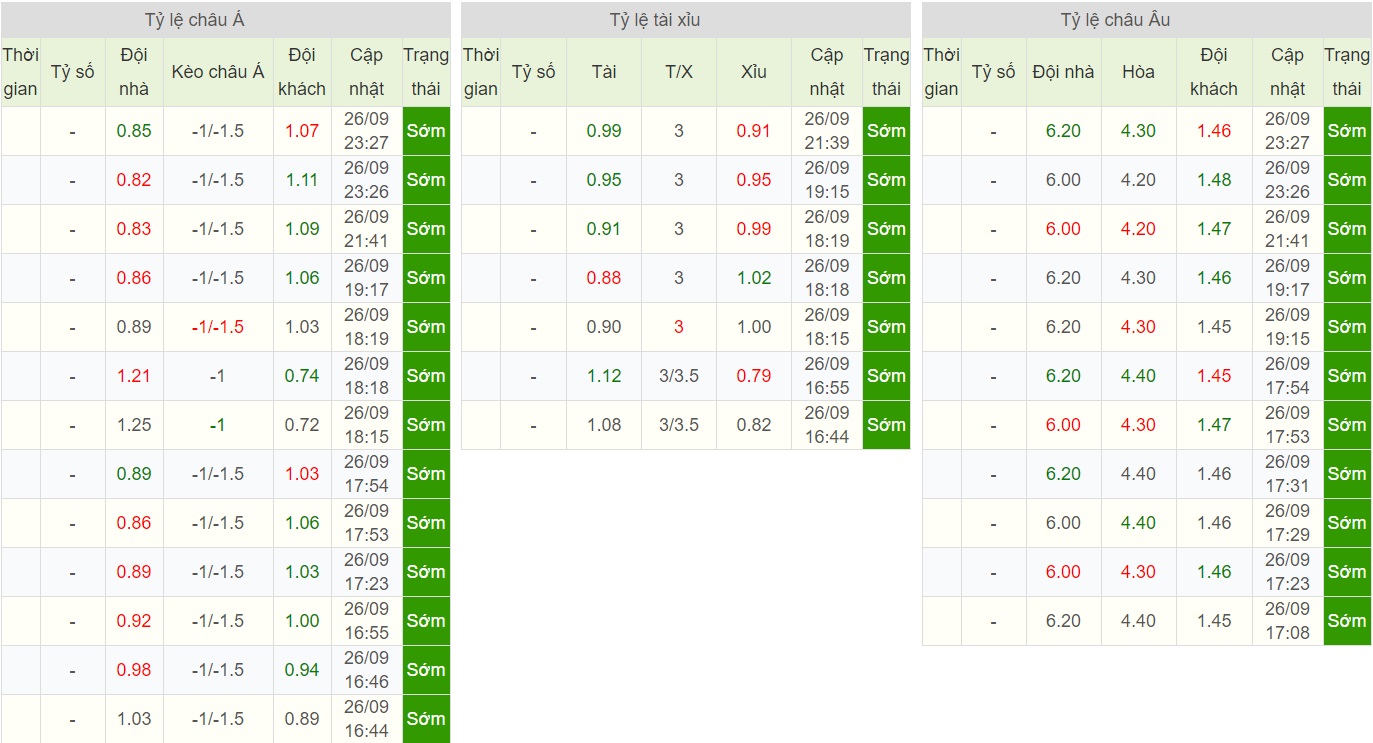
Task: Select home odds 0.92 in châu Á table
Action: pyautogui.click(x=134, y=621)
